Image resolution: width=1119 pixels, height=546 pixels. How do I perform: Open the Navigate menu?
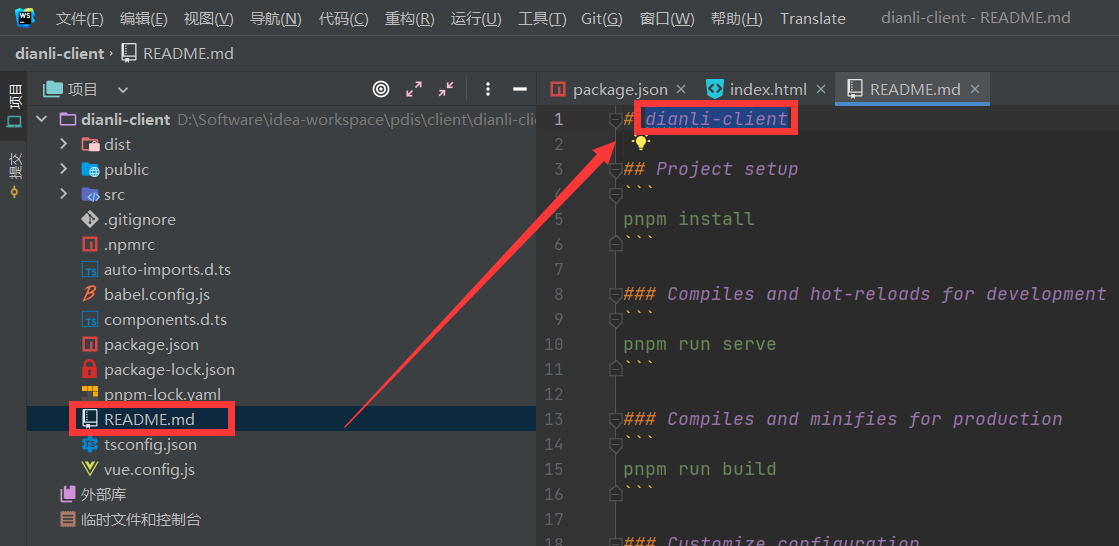(x=275, y=19)
